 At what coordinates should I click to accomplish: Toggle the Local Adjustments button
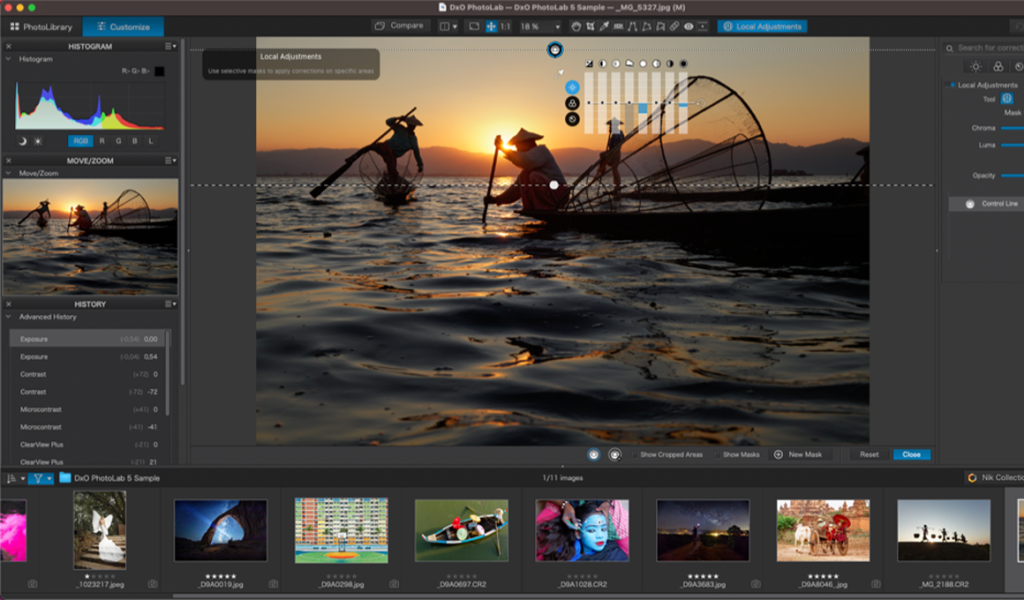[762, 27]
